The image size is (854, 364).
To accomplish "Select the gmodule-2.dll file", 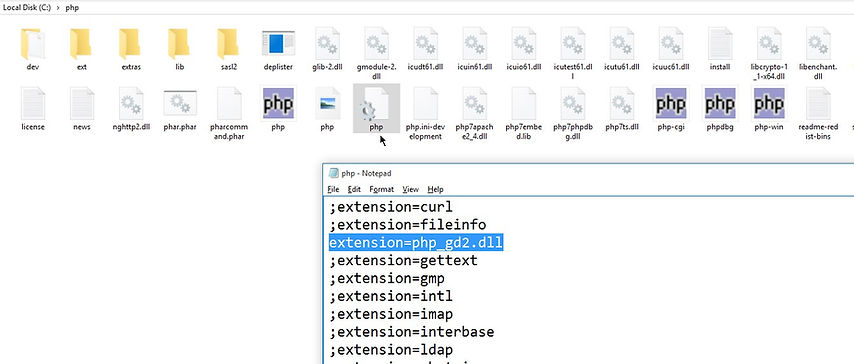I will pos(376,54).
